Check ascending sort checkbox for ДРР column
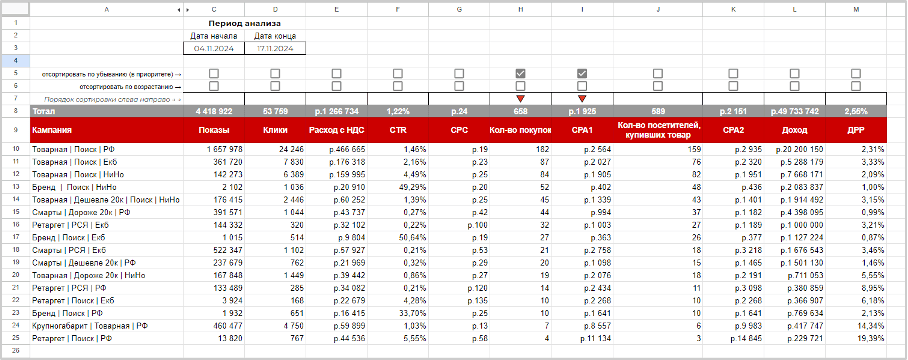Viewport: 908px width, 360px height. click(x=856, y=86)
